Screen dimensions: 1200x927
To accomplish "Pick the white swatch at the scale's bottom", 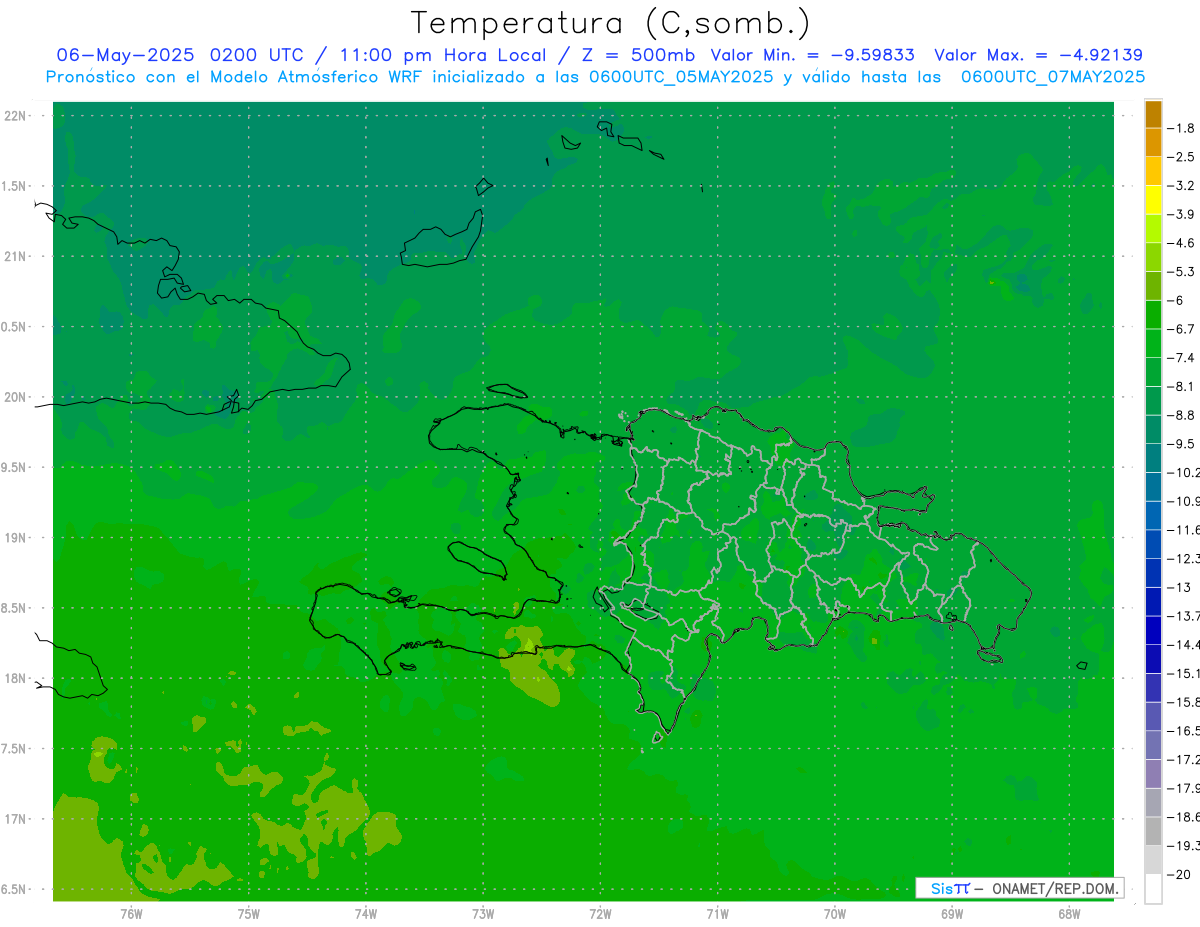I will point(1153,889).
